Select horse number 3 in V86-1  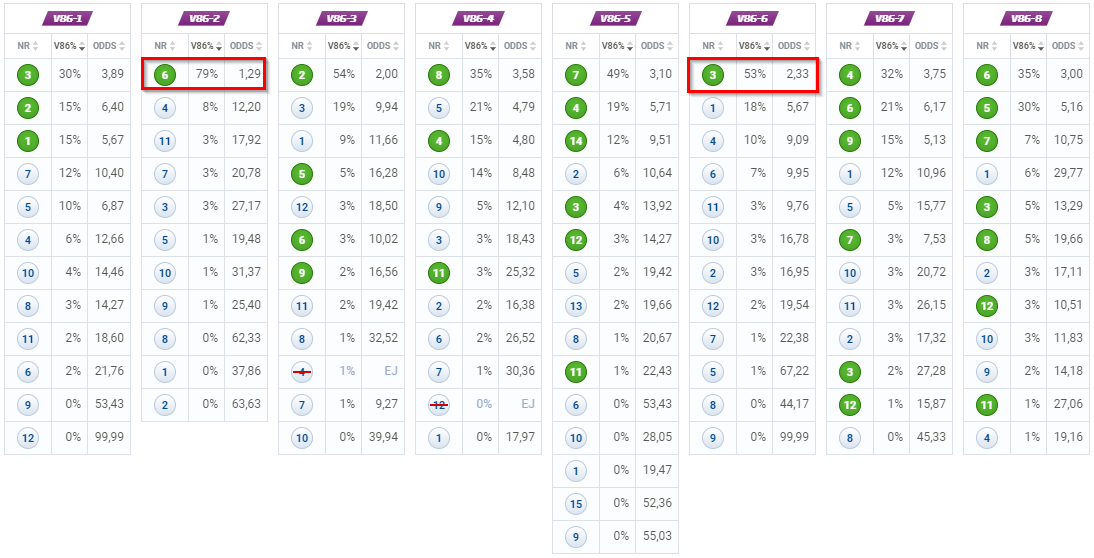[x=28, y=74]
